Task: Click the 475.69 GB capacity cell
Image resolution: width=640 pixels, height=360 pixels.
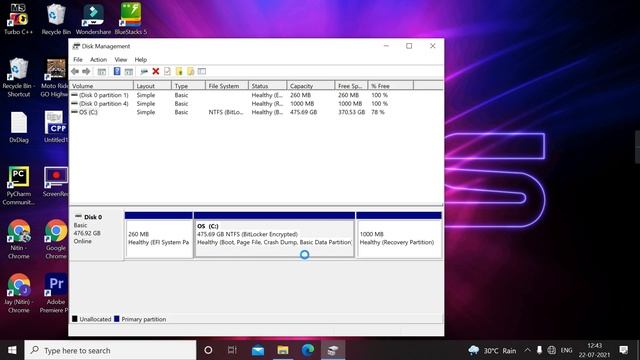Action: coord(304,112)
